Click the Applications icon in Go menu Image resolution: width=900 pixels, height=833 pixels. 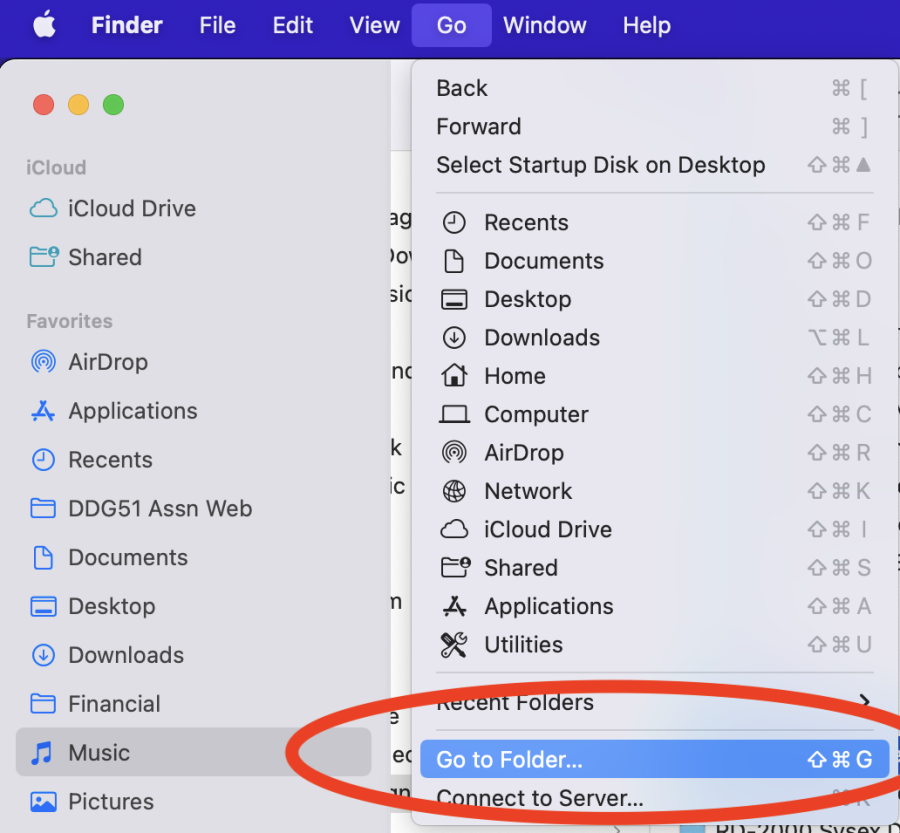click(x=454, y=606)
